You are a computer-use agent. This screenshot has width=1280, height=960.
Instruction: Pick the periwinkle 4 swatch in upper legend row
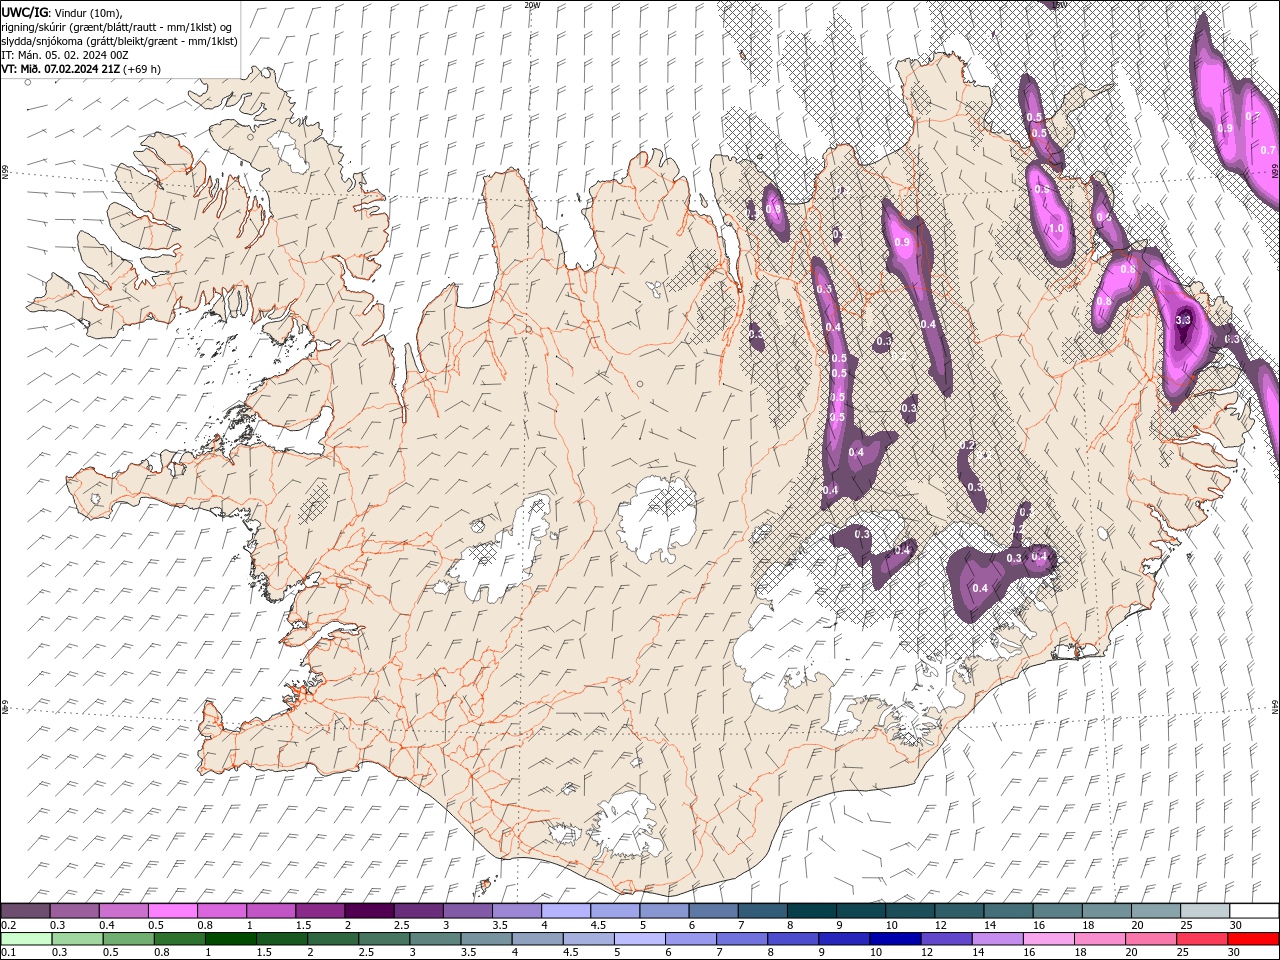pos(566,911)
